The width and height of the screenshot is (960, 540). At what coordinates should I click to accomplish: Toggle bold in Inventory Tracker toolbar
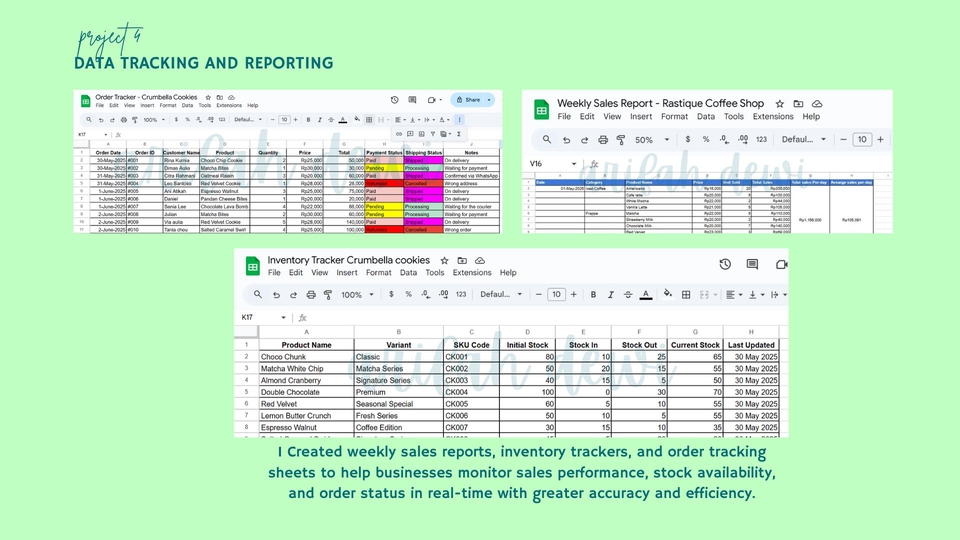point(593,294)
